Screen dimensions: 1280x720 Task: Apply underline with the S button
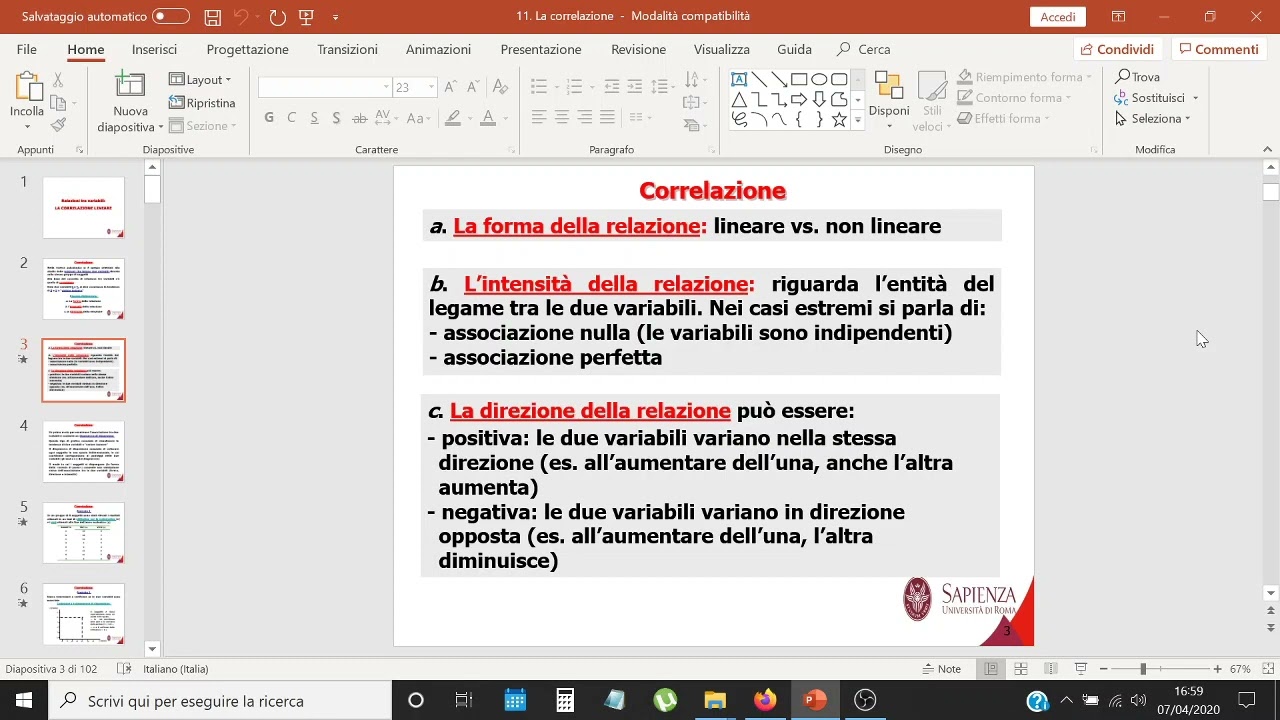[x=314, y=117]
